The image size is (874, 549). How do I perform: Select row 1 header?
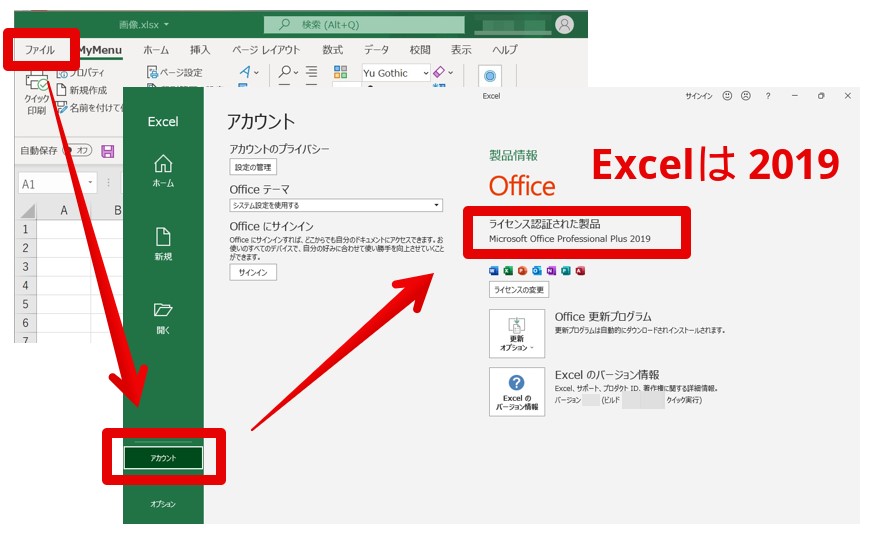pyautogui.click(x=25, y=229)
